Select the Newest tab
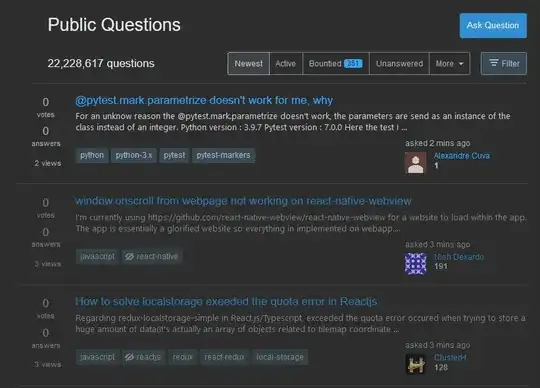The image size is (540, 388). click(x=248, y=64)
